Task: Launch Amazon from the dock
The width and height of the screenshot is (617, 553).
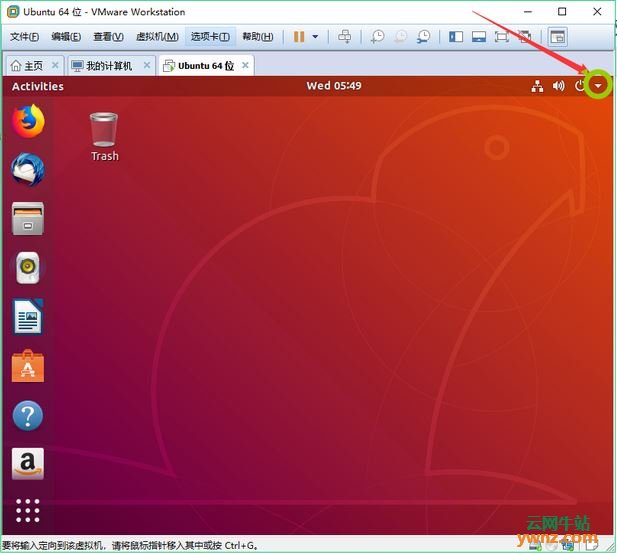Action: (28, 464)
